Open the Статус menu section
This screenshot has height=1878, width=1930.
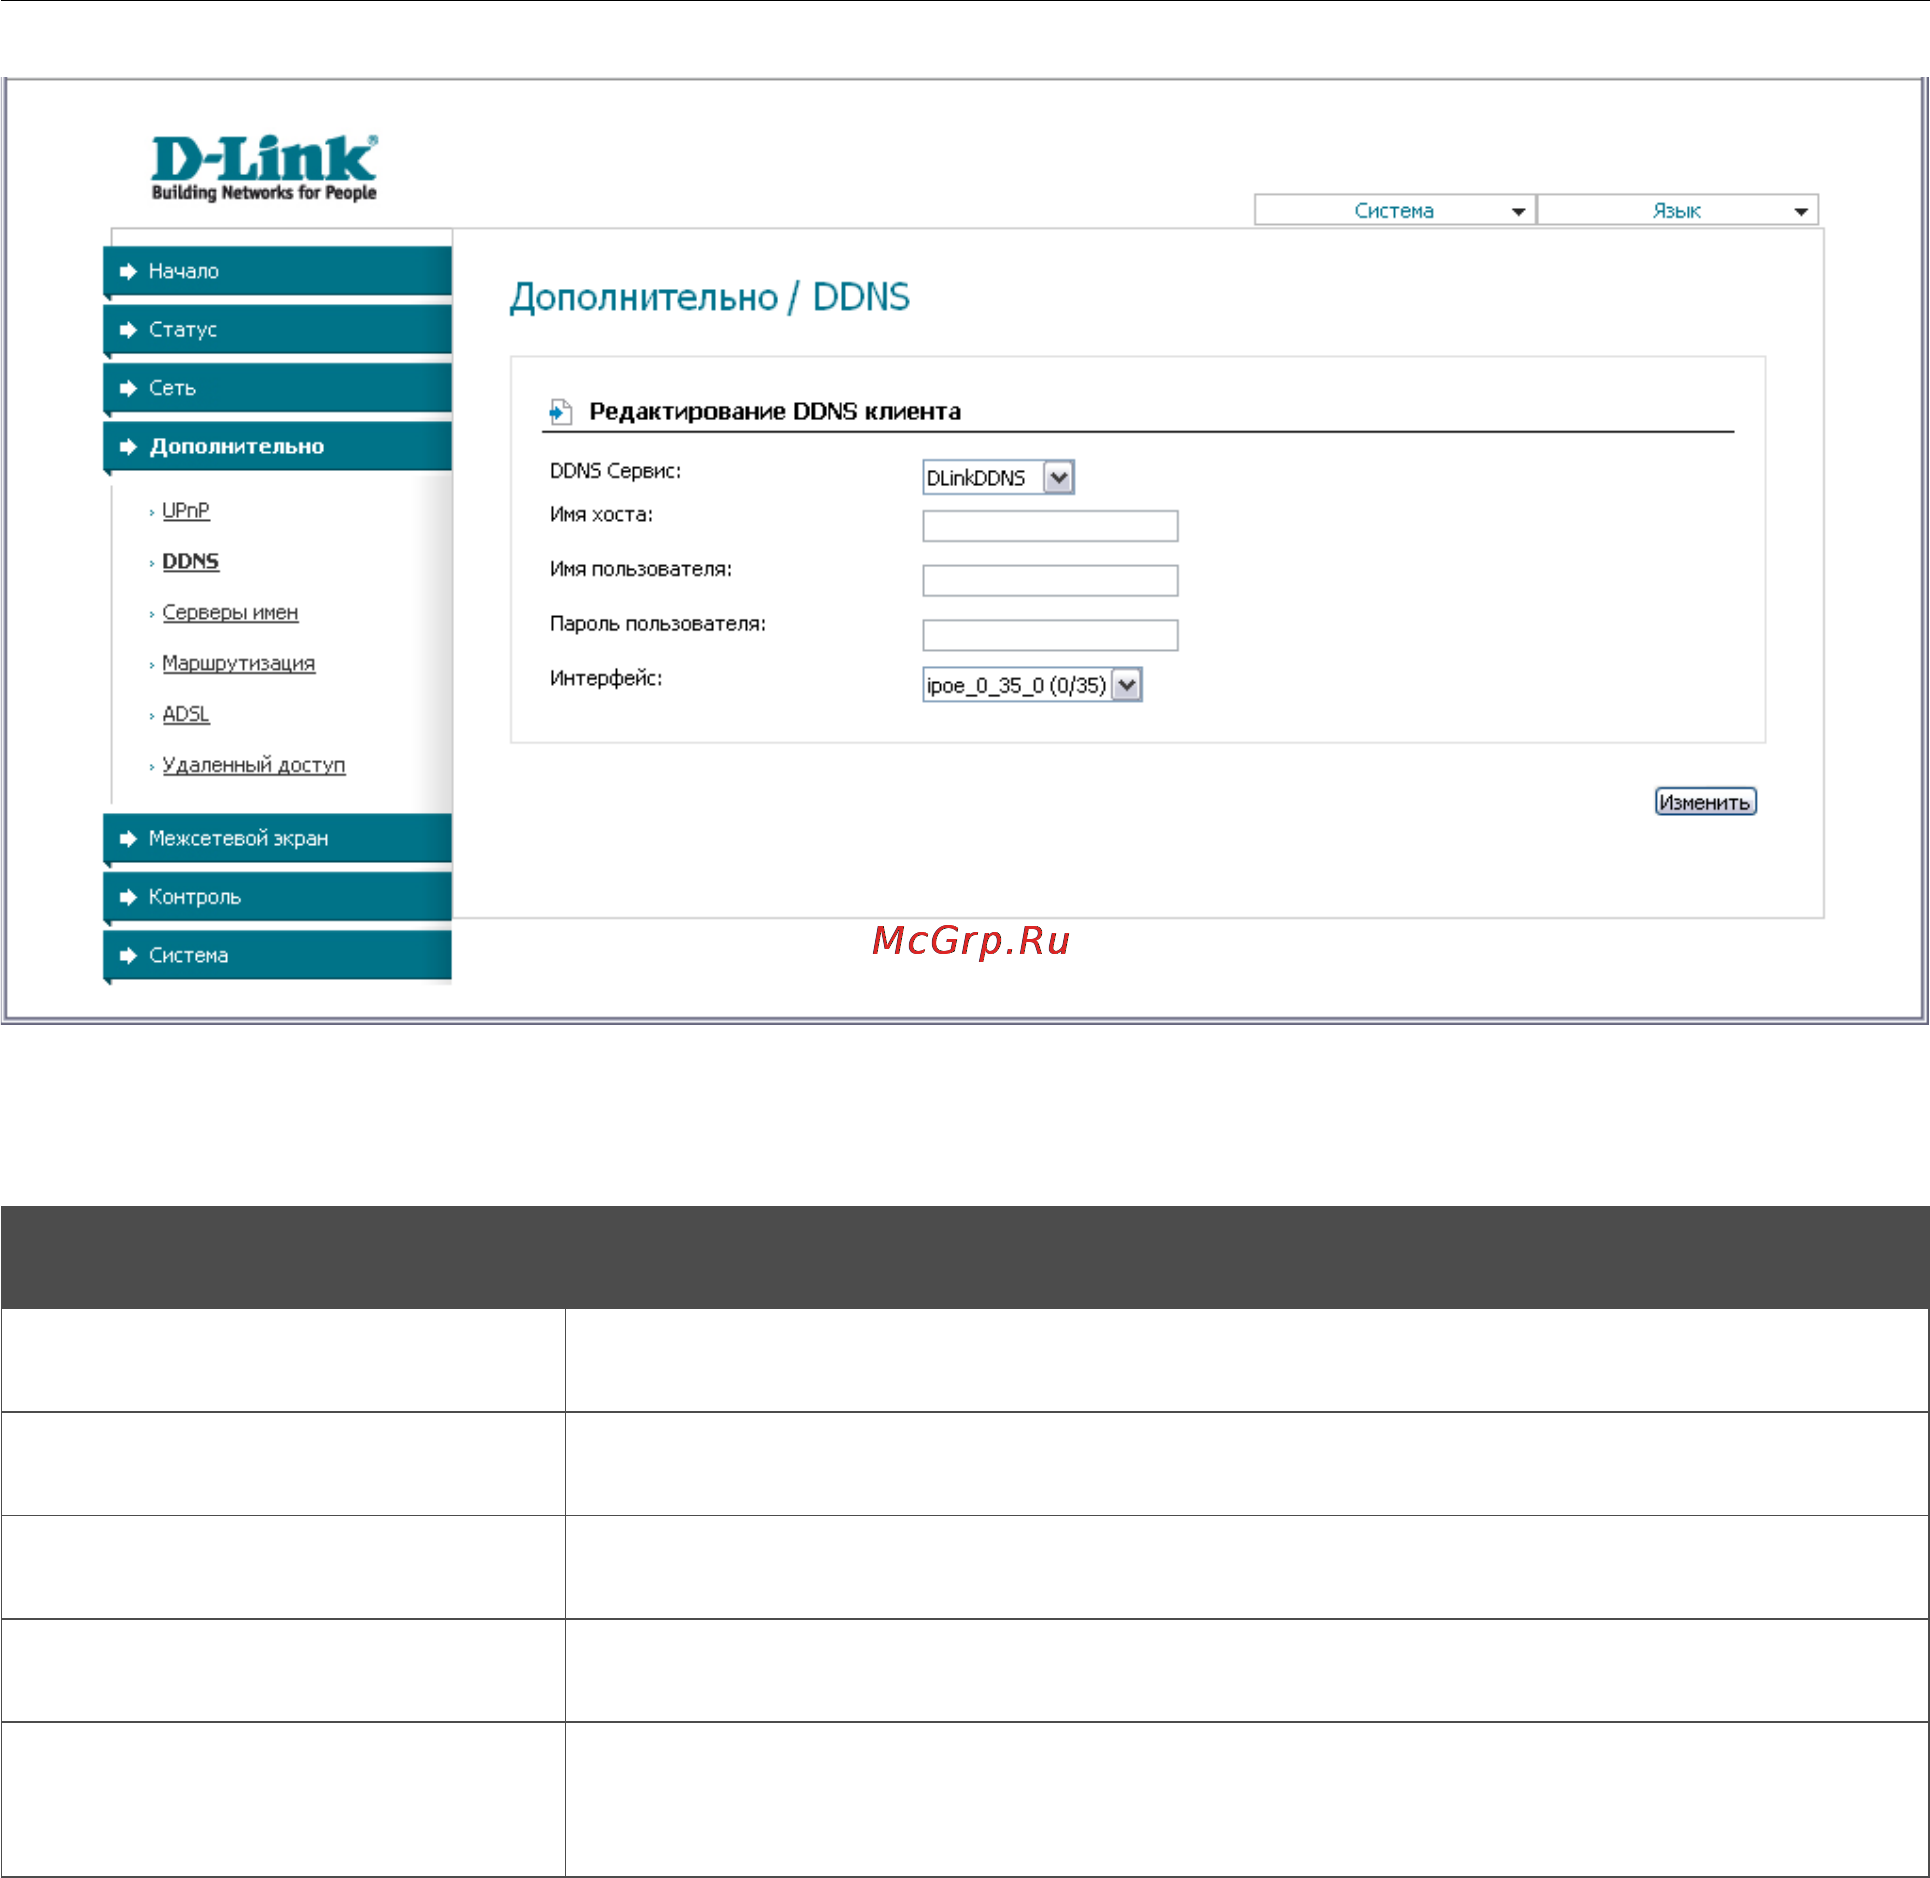click(x=278, y=329)
